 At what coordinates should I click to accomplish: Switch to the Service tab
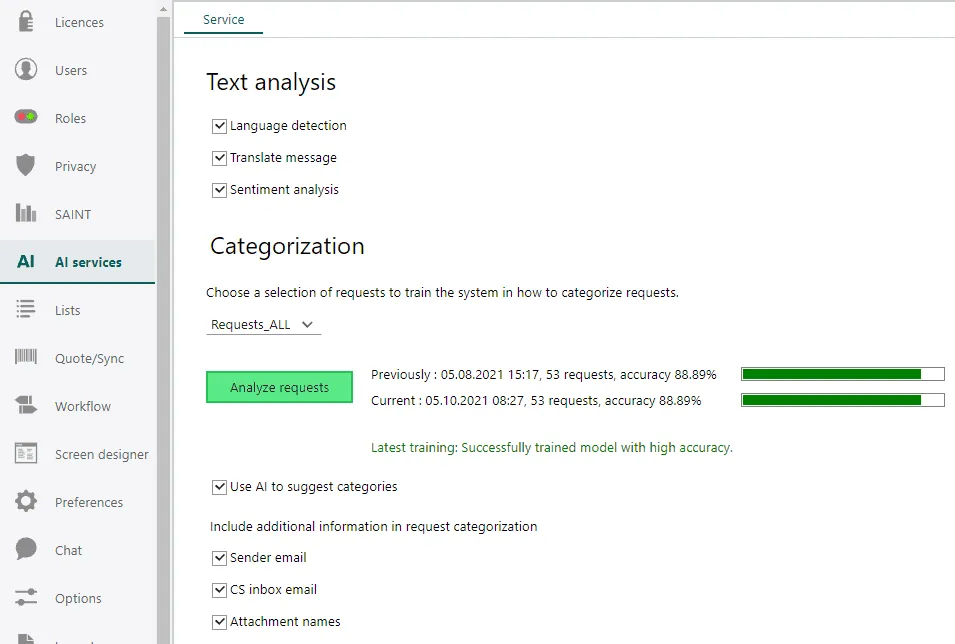coord(223,19)
